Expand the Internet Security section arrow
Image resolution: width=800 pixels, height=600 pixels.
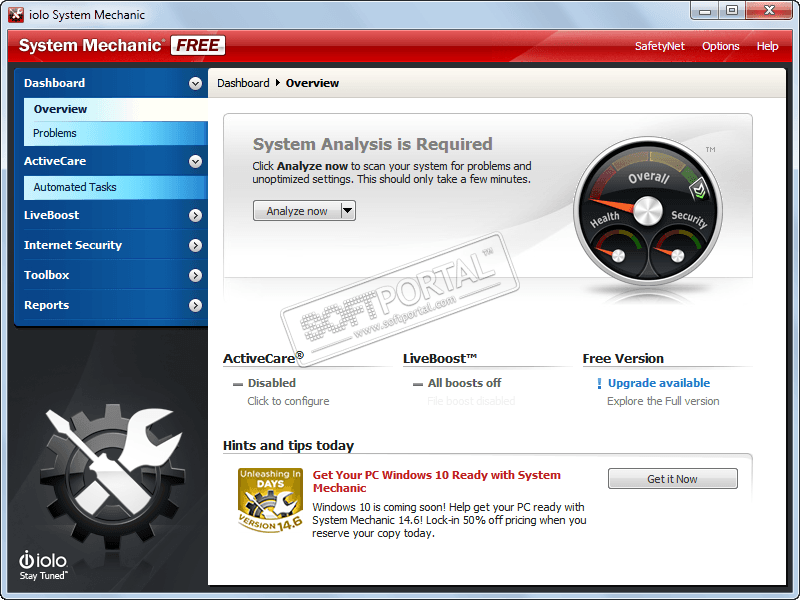click(195, 245)
